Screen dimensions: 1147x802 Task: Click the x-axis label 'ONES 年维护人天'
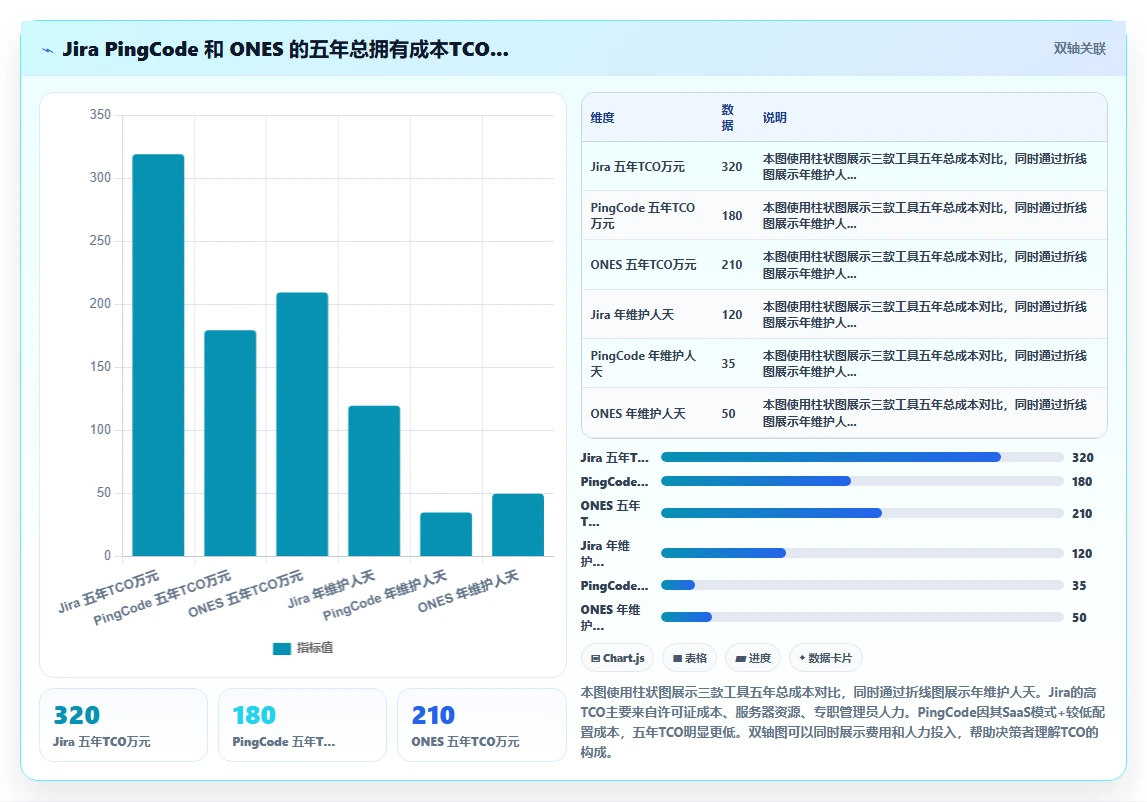coord(468,591)
